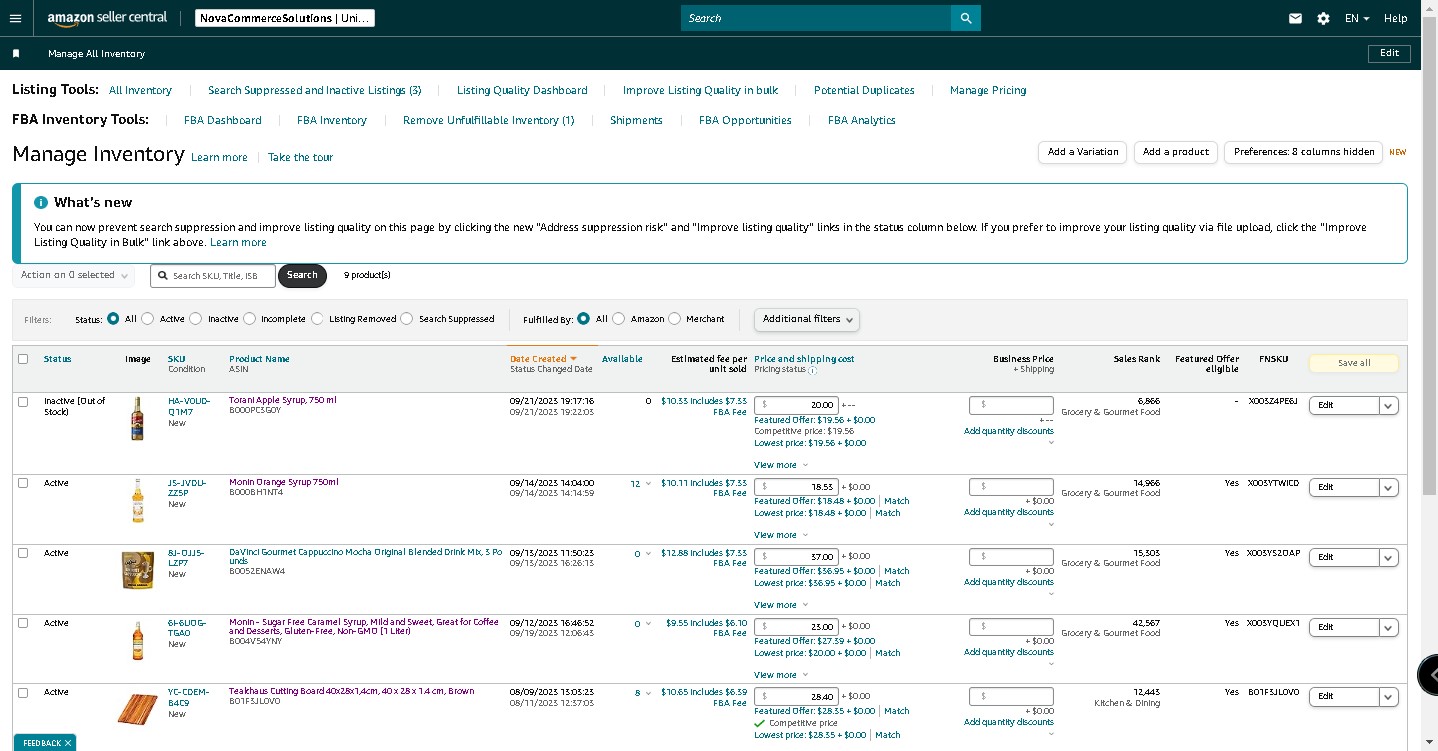Open the NovaCommerceSolutions account switcher

pos(285,18)
